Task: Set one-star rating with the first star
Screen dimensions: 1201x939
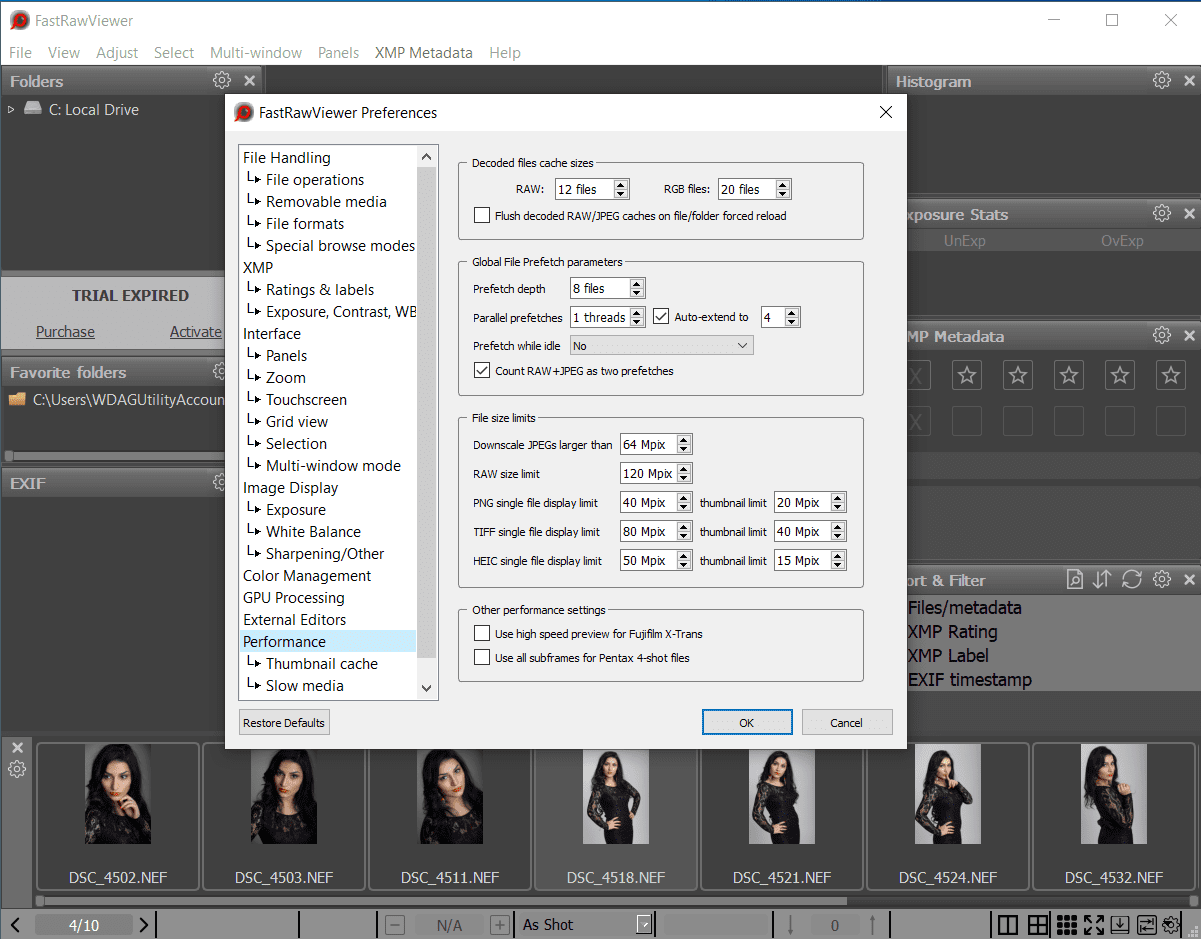Action: [x=967, y=376]
